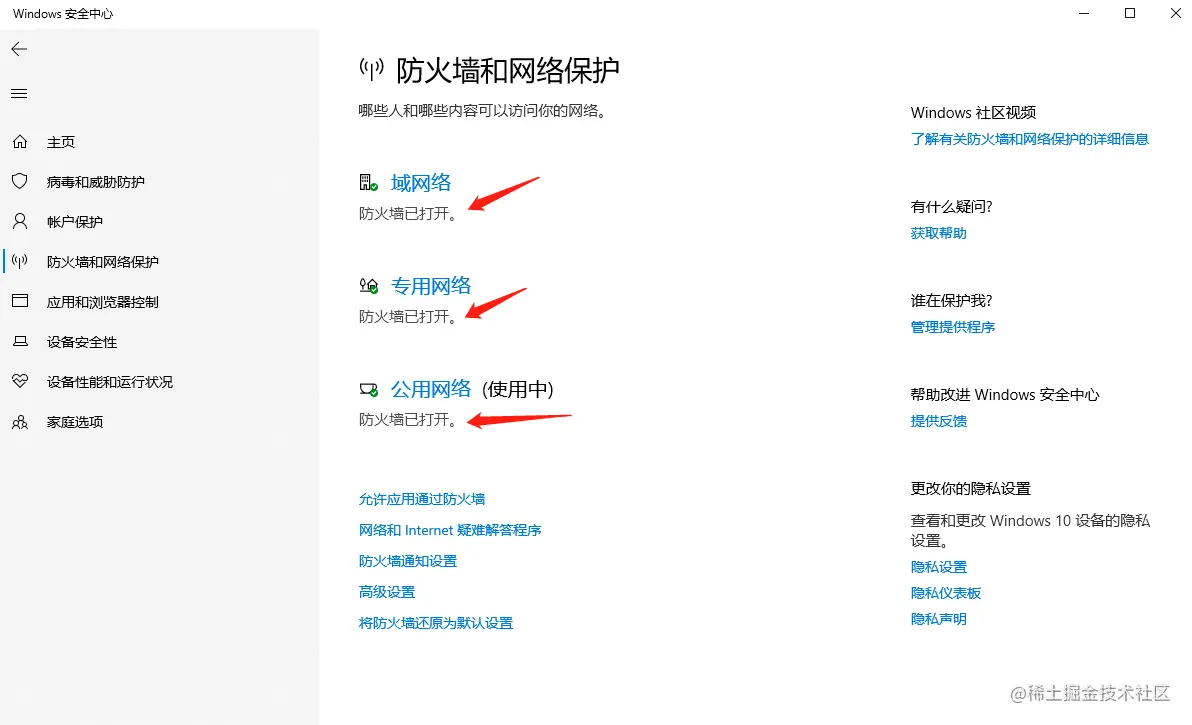Open 高级设置 link
Image resolution: width=1192 pixels, height=725 pixels.
point(387,592)
